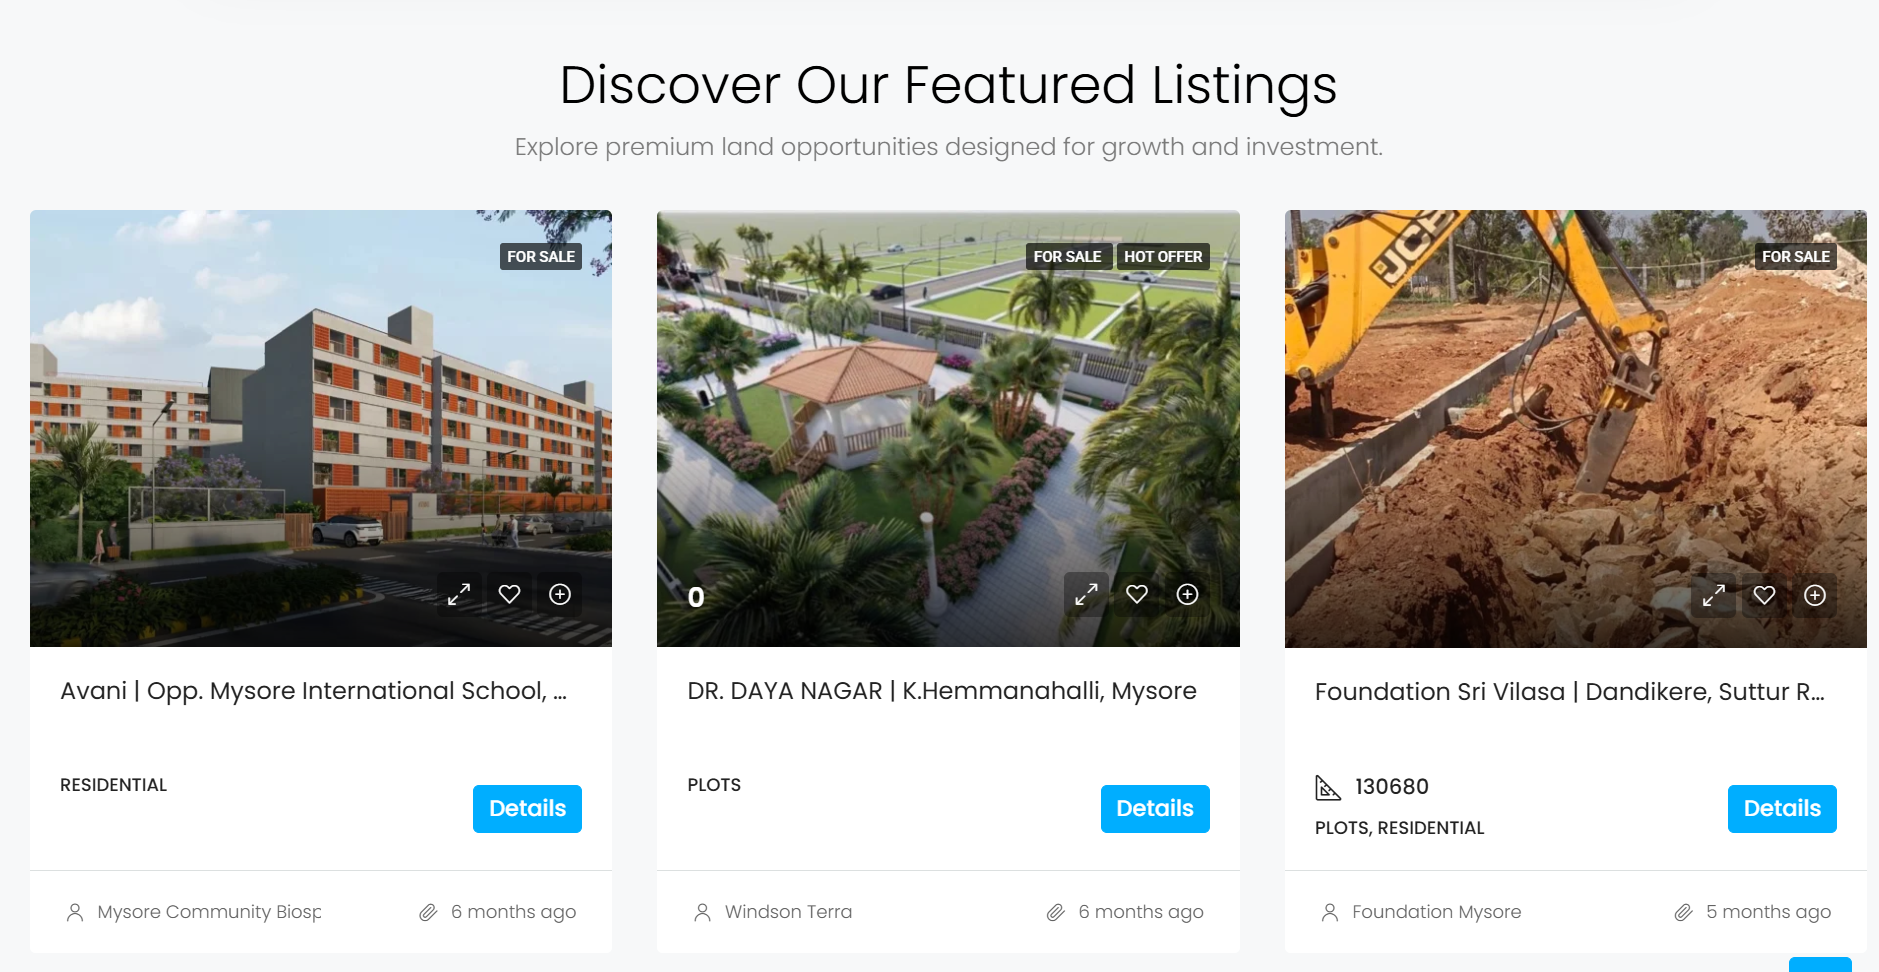1879x972 pixels.
Task: Click FOR SALE badge on Avani listing
Action: (x=541, y=257)
